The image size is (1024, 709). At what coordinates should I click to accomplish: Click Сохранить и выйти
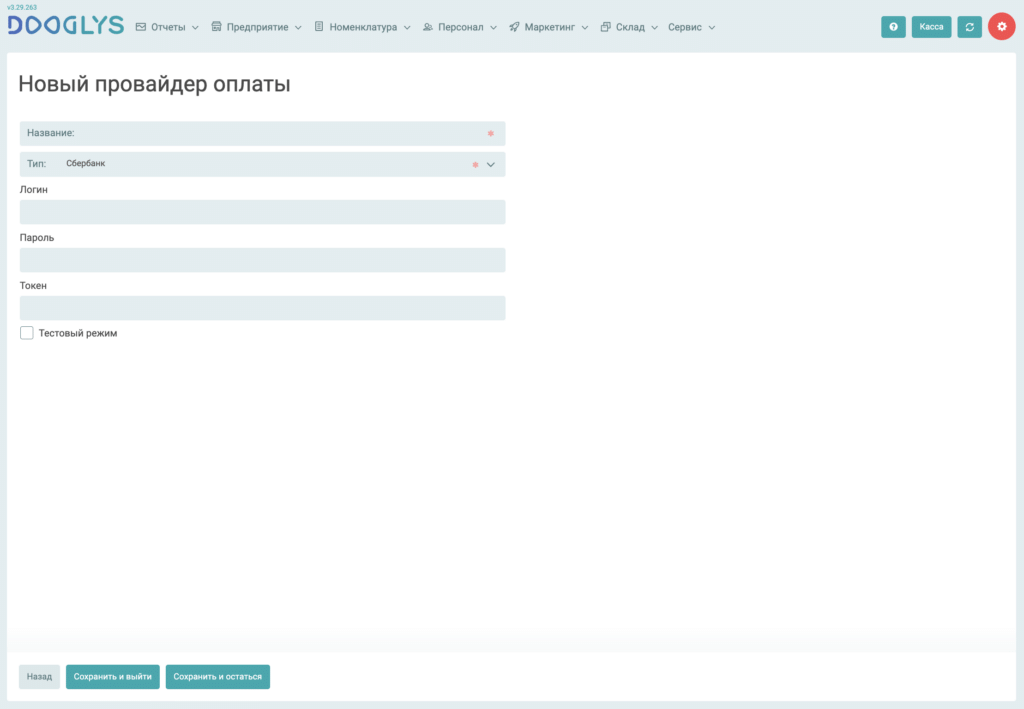(112, 676)
